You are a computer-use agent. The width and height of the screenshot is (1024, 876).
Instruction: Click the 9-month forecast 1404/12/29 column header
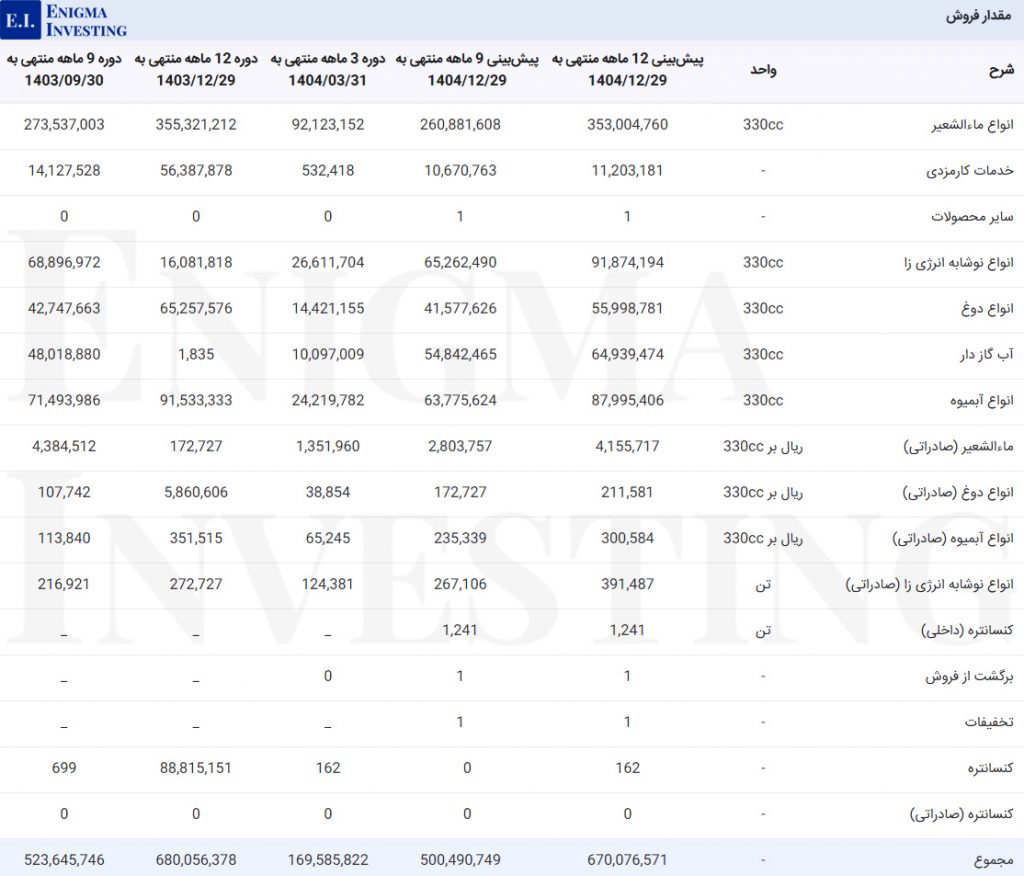467,69
